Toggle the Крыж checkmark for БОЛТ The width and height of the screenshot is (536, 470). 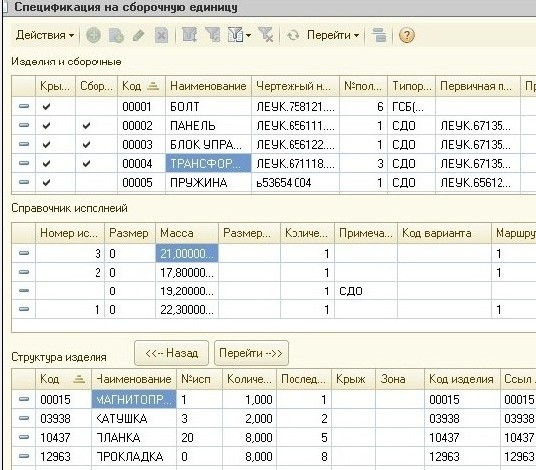(46, 107)
